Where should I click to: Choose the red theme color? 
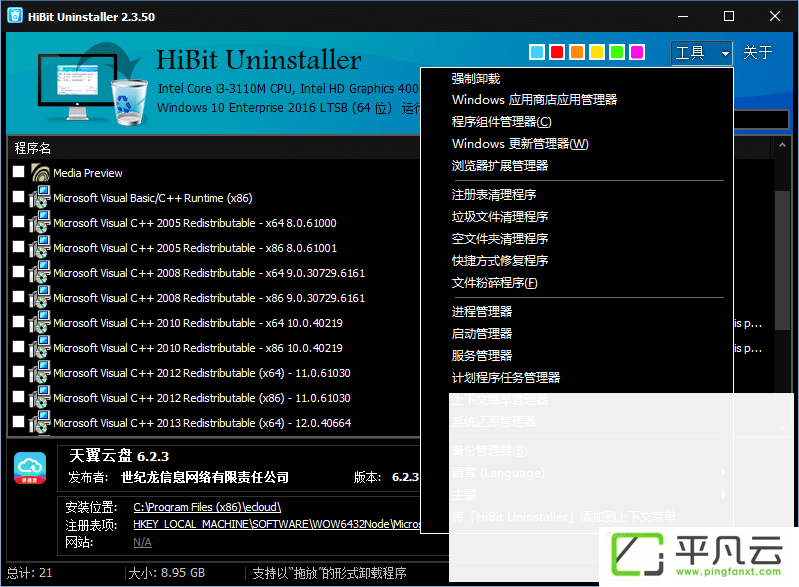557,52
